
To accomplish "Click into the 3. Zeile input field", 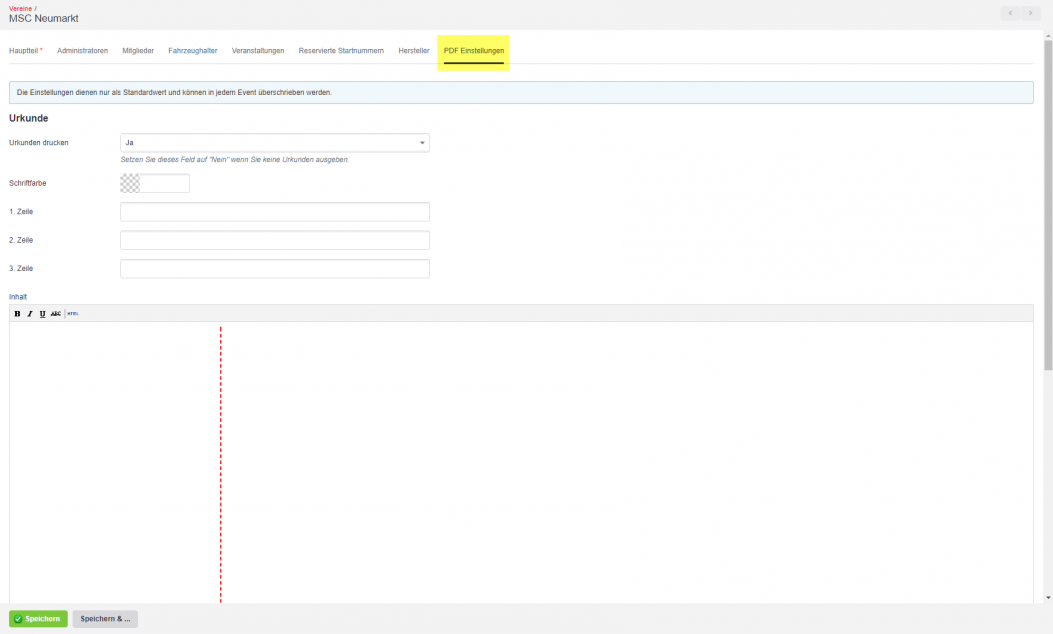I will (x=275, y=269).
